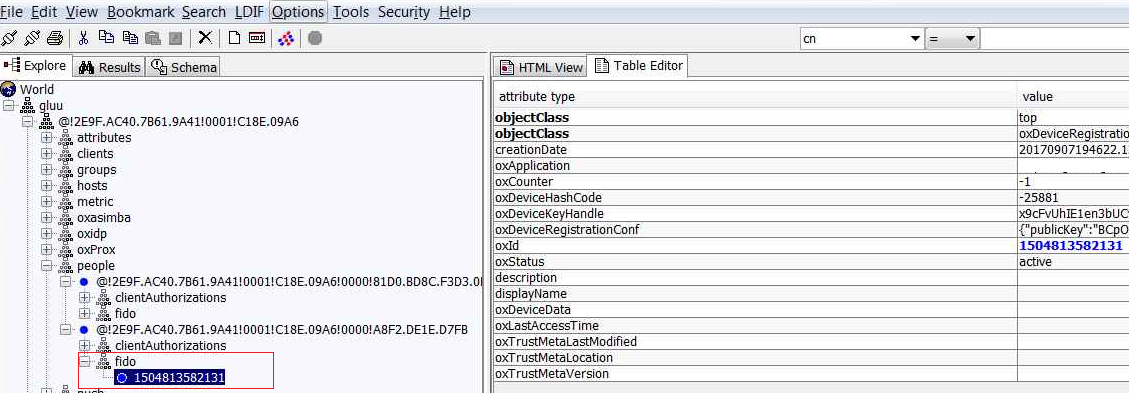1129x393 pixels.
Task: Open the LDIF menu
Action: [x=249, y=12]
